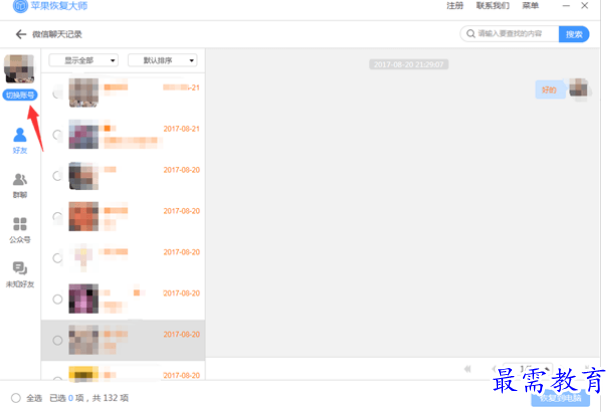
Task: Open the 未知好友 unknown friends section
Action: click(20, 275)
